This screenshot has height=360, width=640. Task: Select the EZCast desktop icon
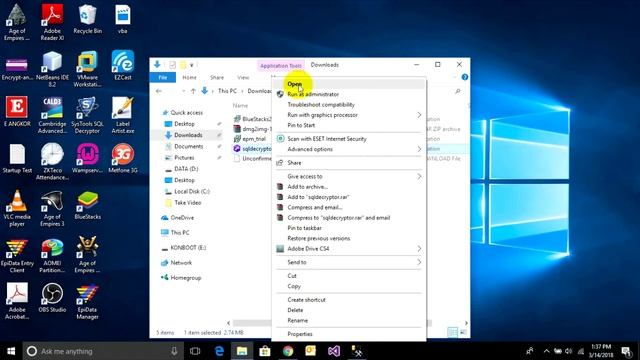coord(122,65)
